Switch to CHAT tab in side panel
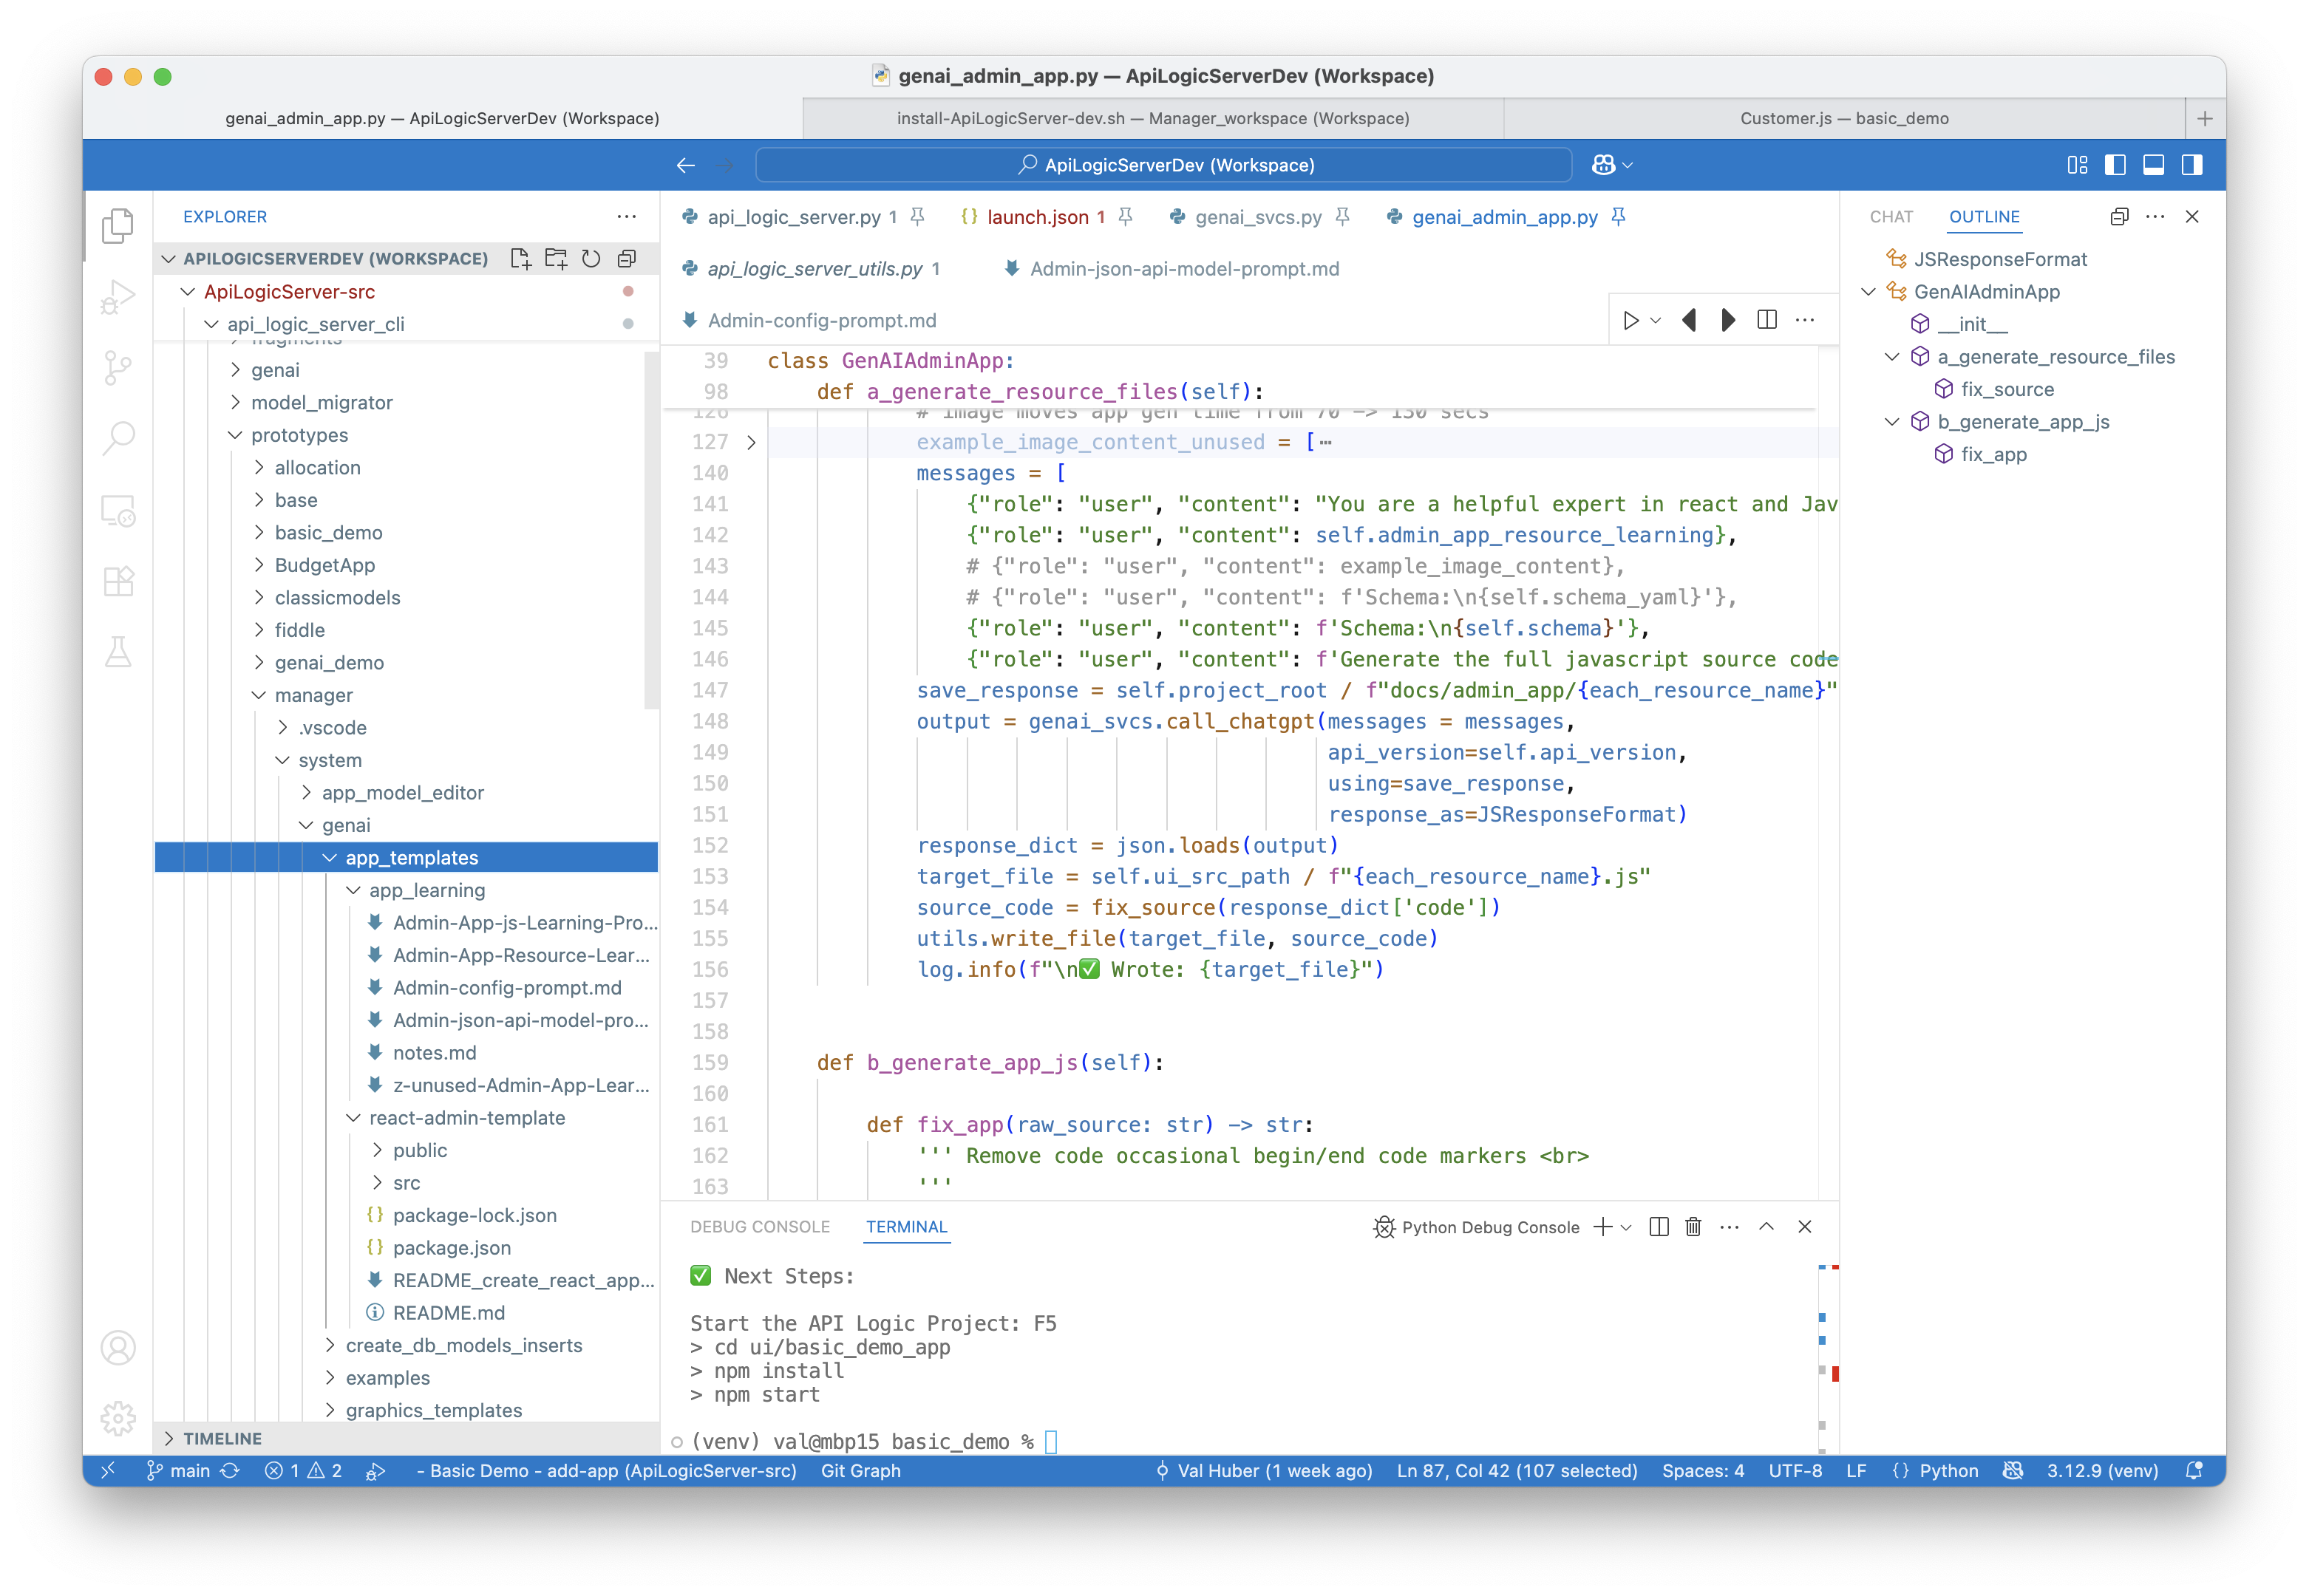Screen dimensions: 2309x1596 coord(1891,217)
